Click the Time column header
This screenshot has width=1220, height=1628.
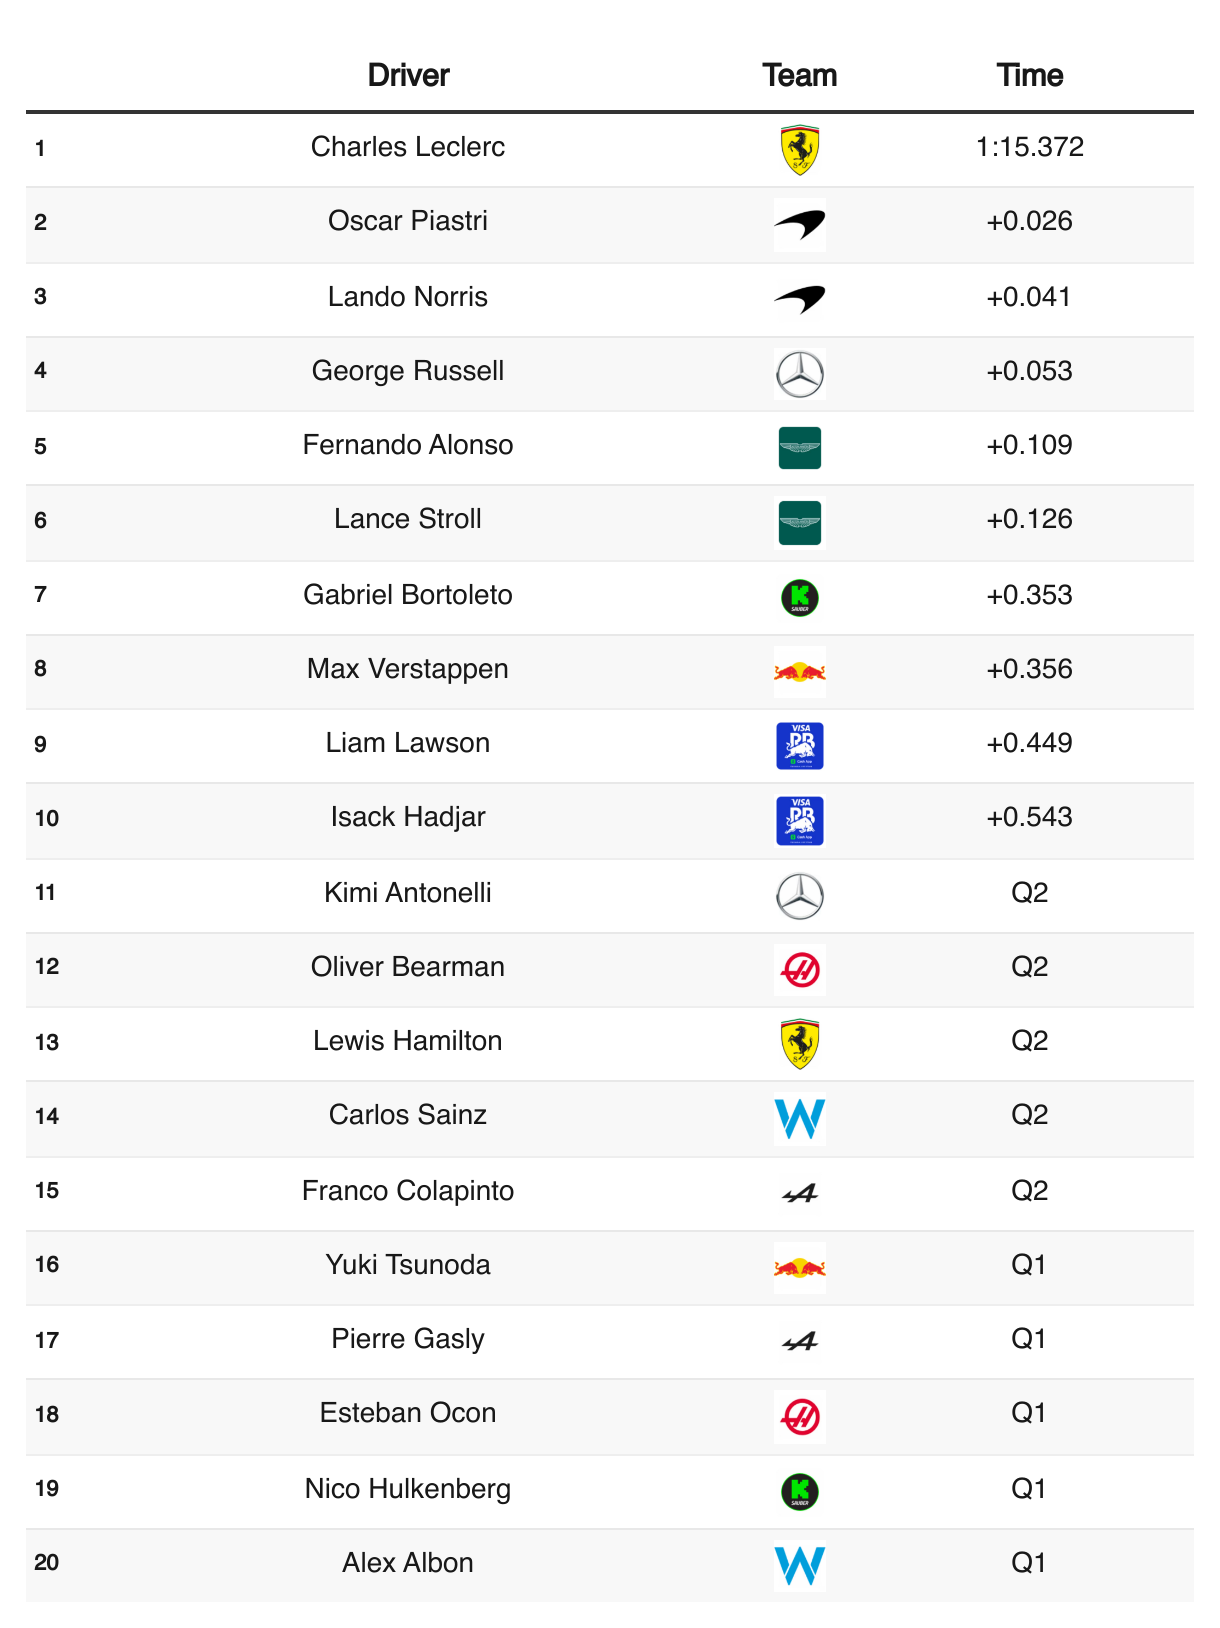(x=1029, y=75)
